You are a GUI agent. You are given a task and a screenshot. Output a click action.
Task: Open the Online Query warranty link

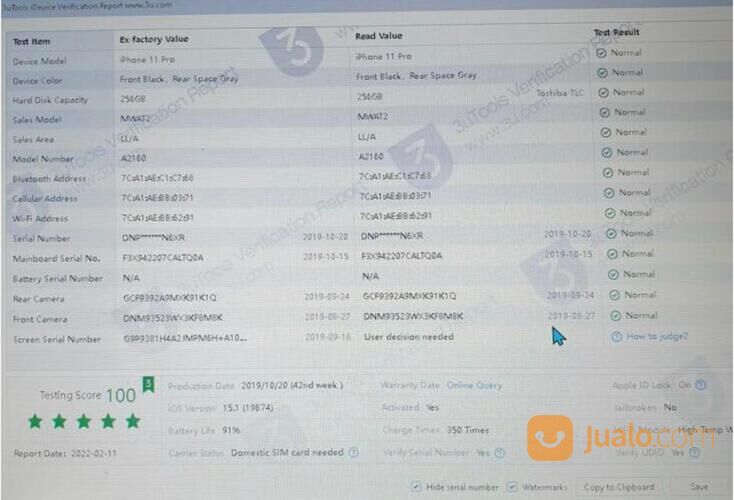point(474,385)
